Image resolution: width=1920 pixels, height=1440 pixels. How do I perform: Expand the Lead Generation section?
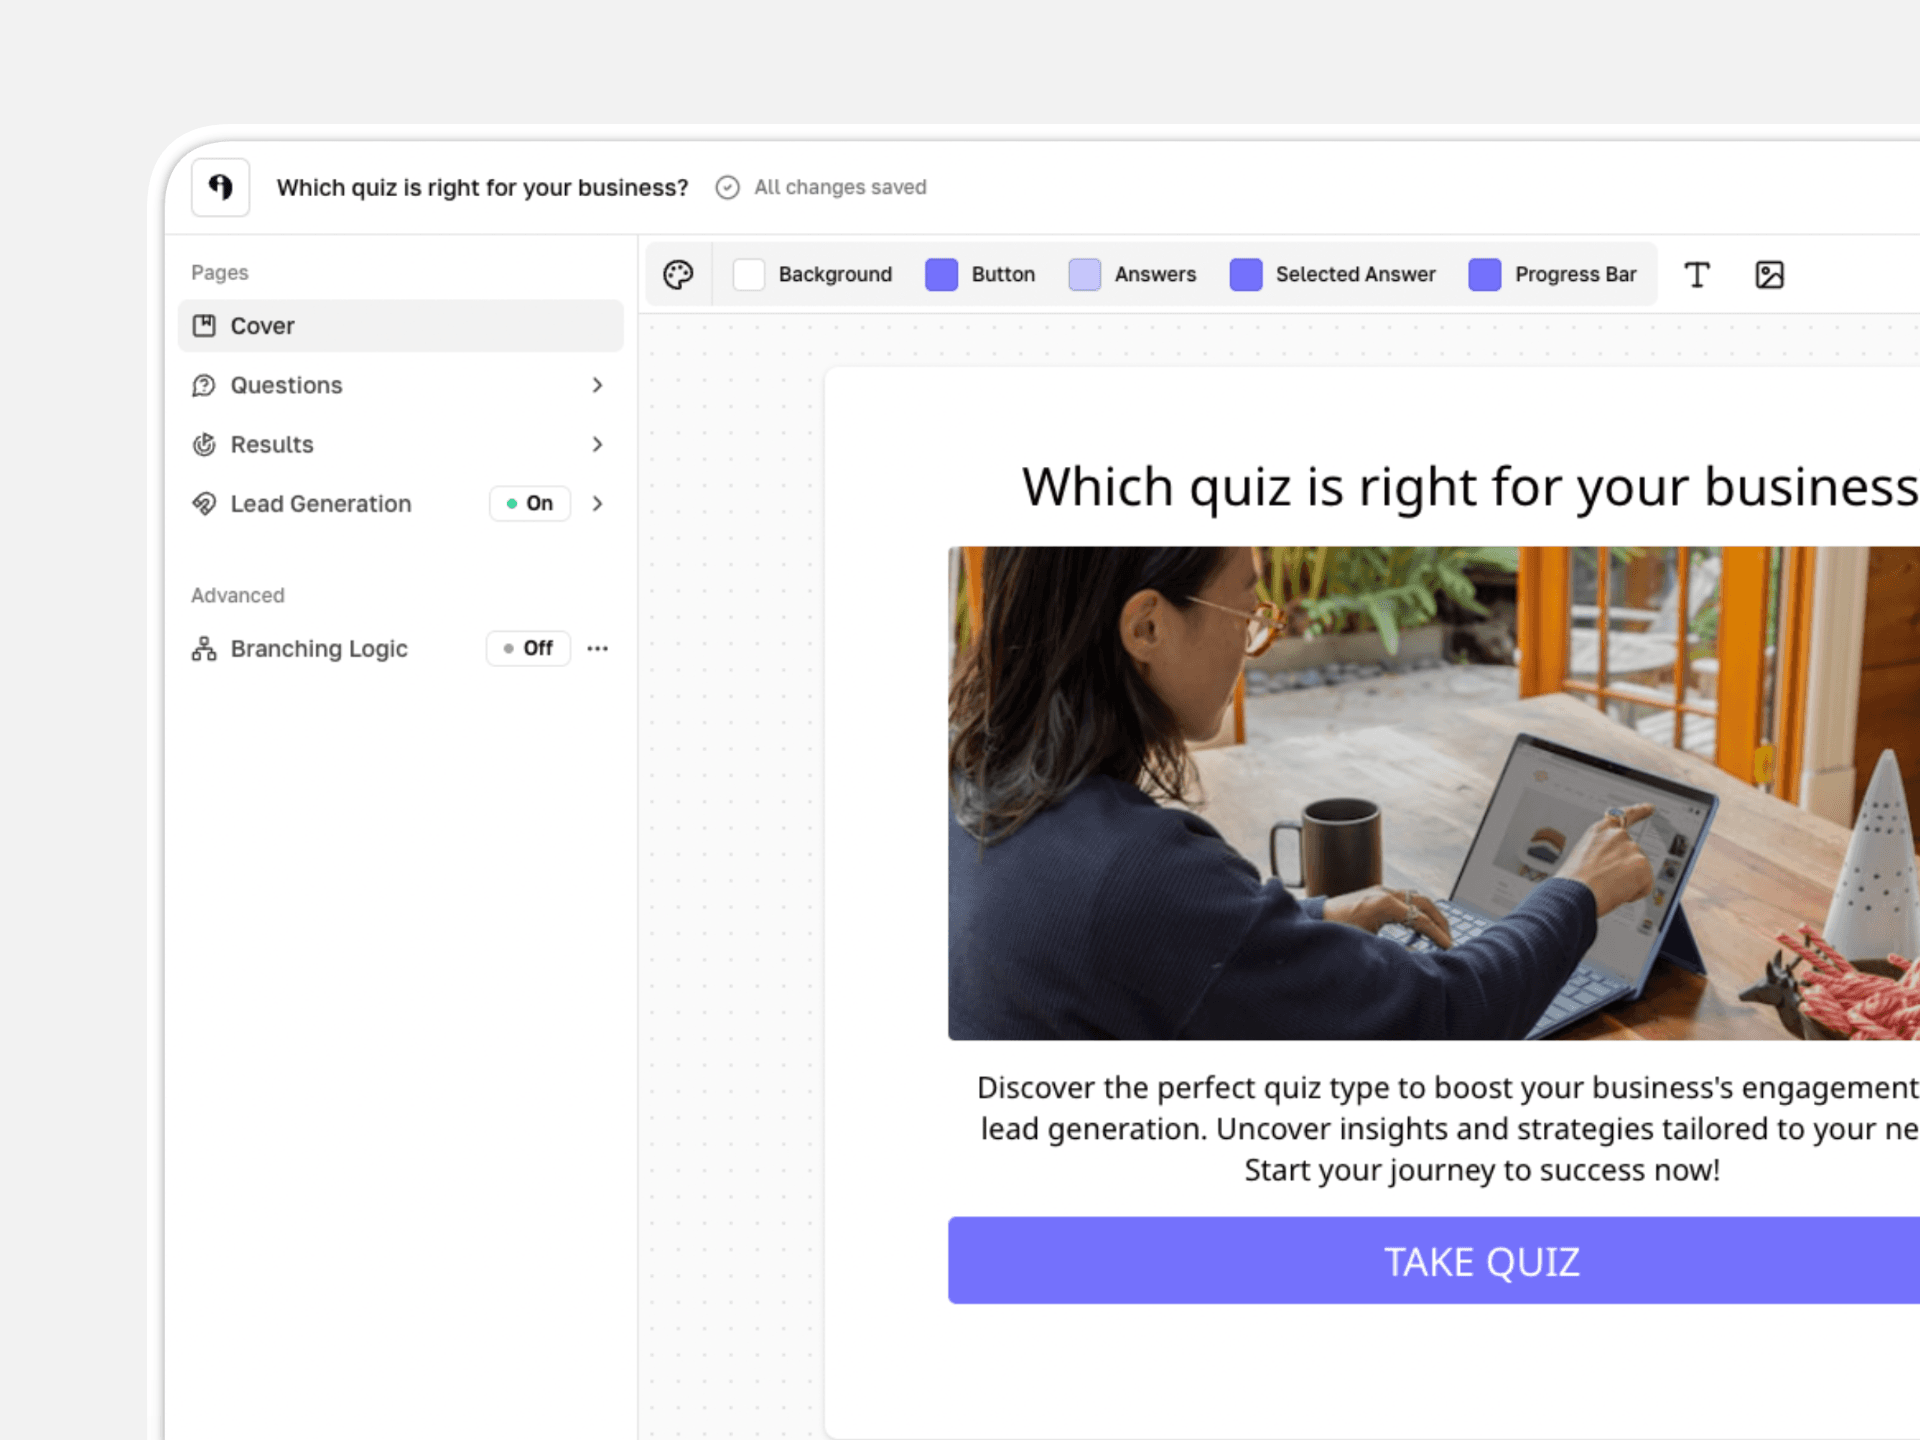pos(597,504)
